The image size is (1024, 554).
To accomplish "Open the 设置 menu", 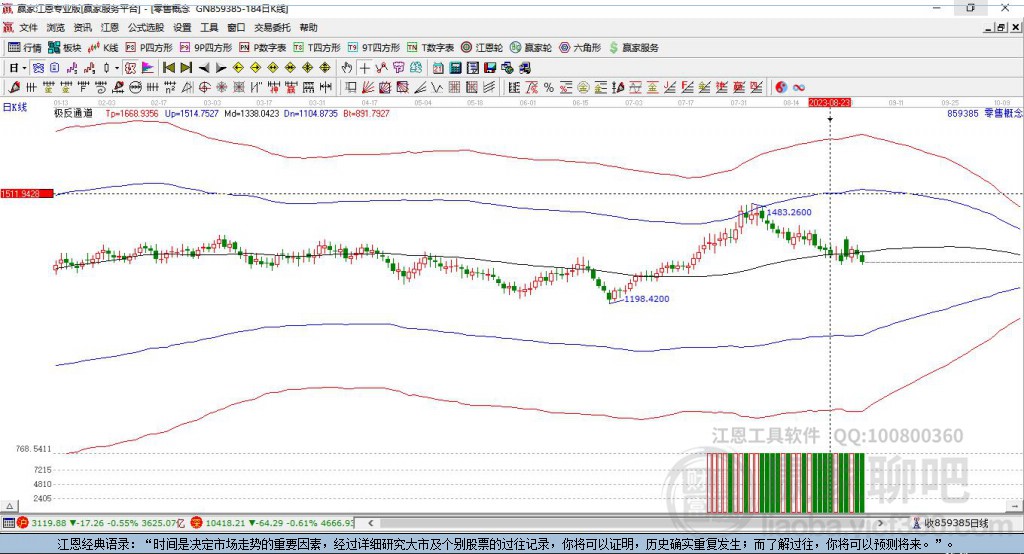I will (182, 27).
